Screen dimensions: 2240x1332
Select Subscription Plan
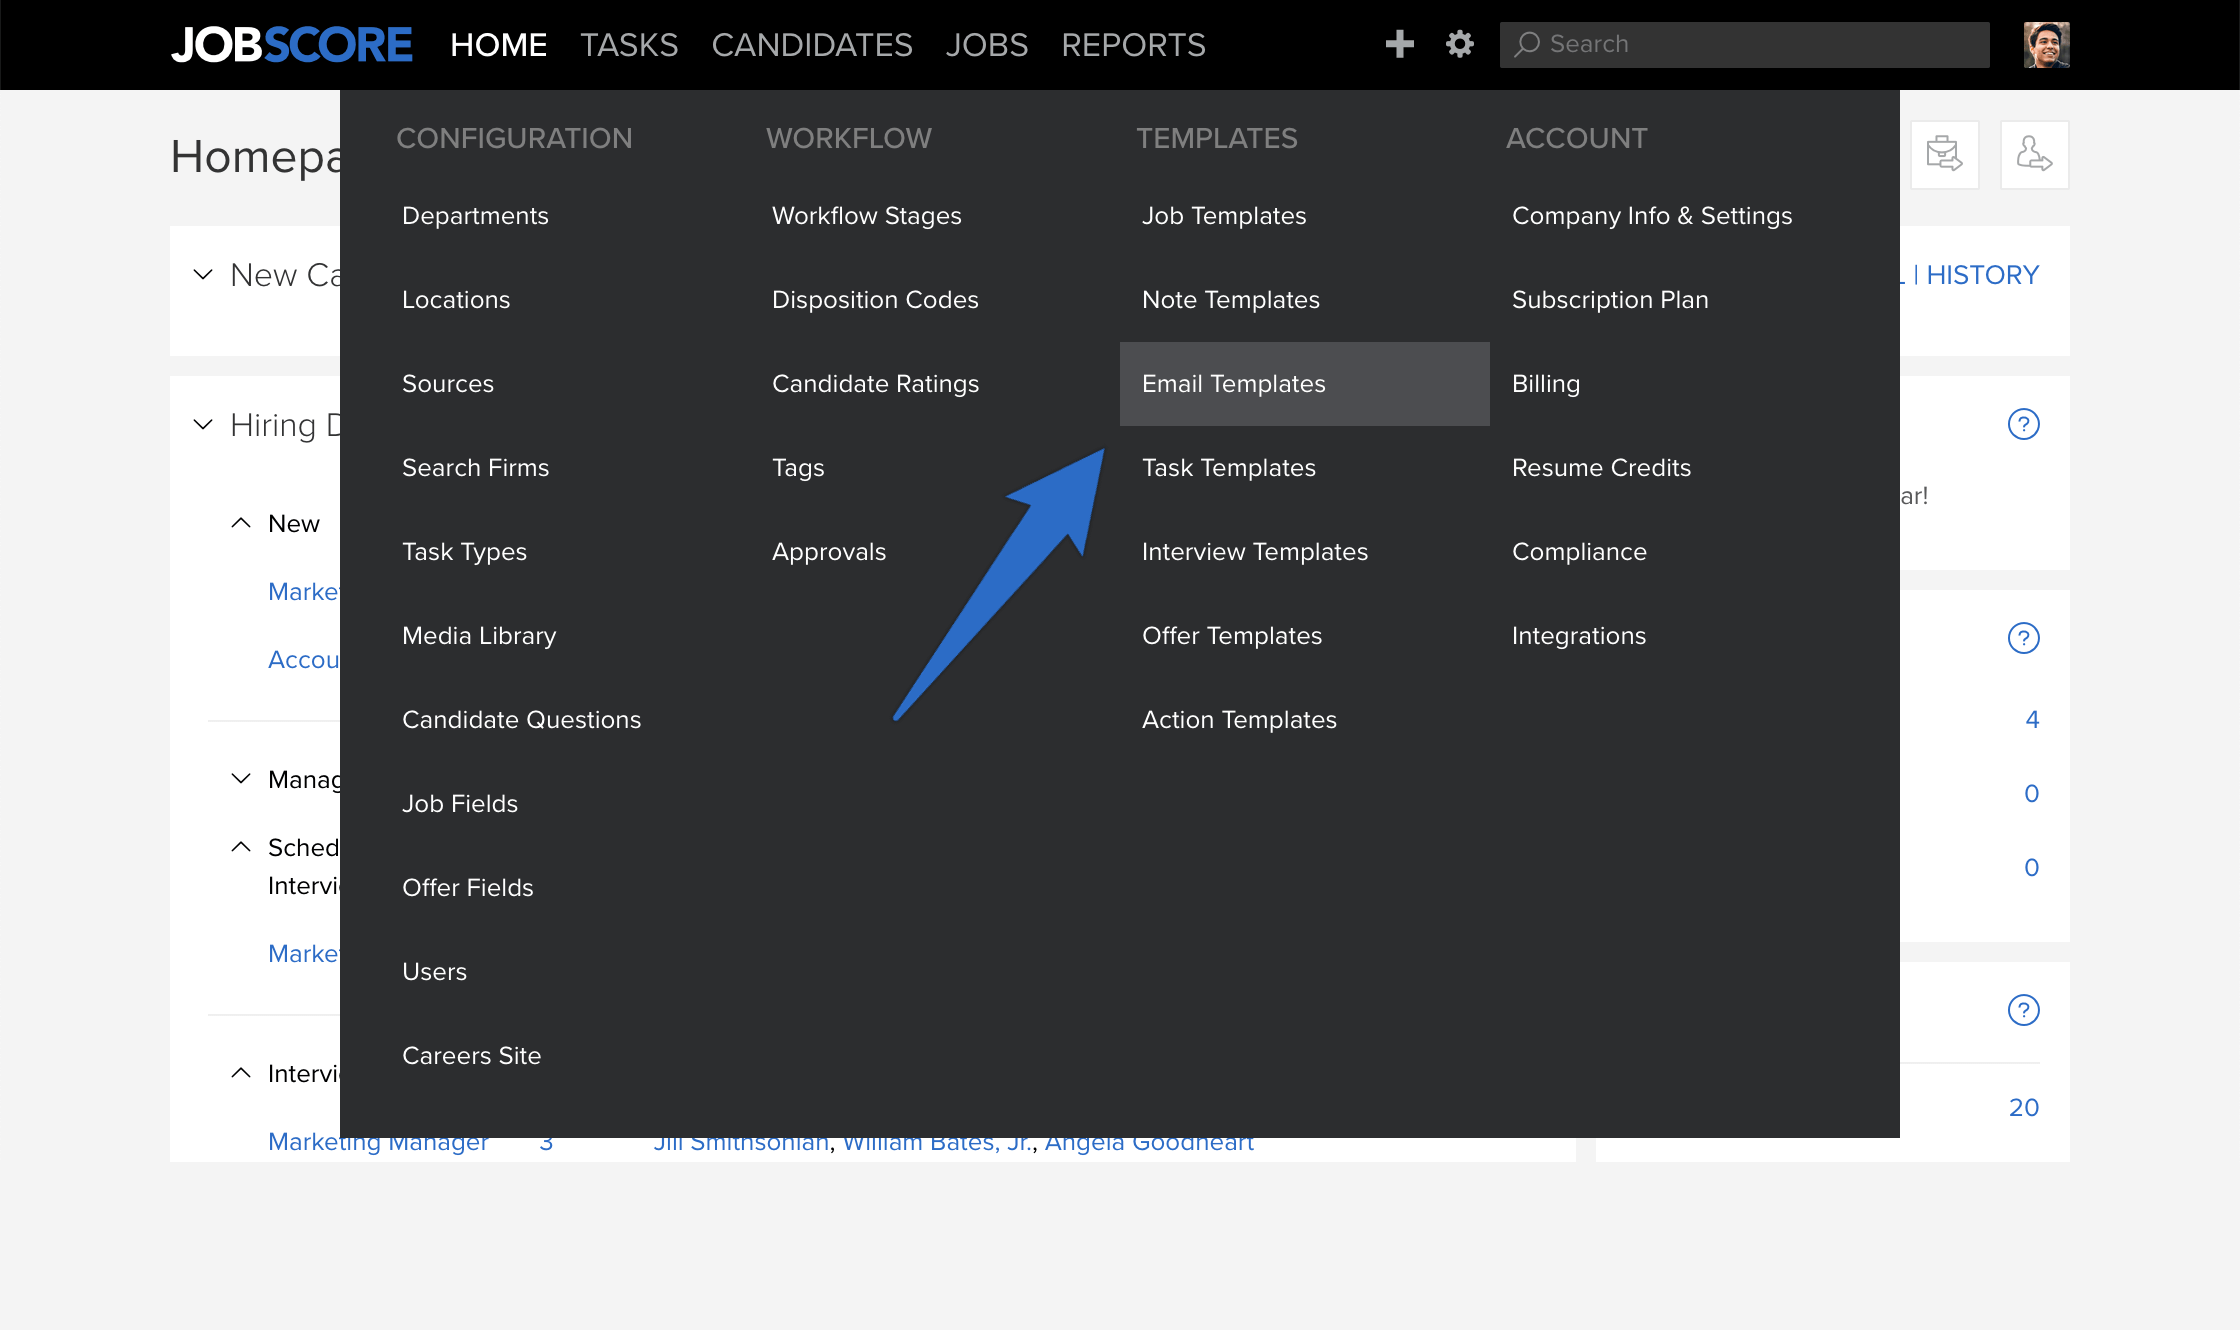(x=1610, y=300)
